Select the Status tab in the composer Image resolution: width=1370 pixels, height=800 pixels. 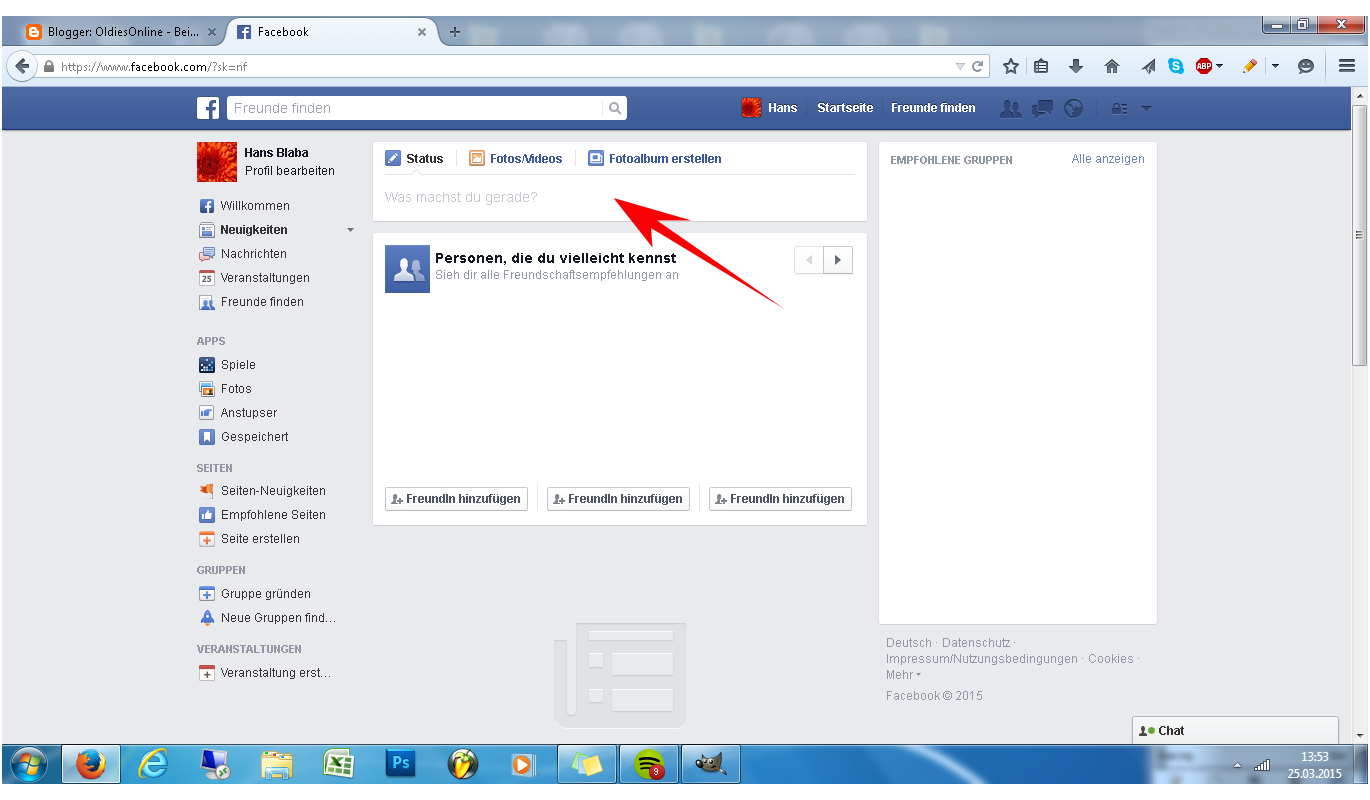[414, 158]
